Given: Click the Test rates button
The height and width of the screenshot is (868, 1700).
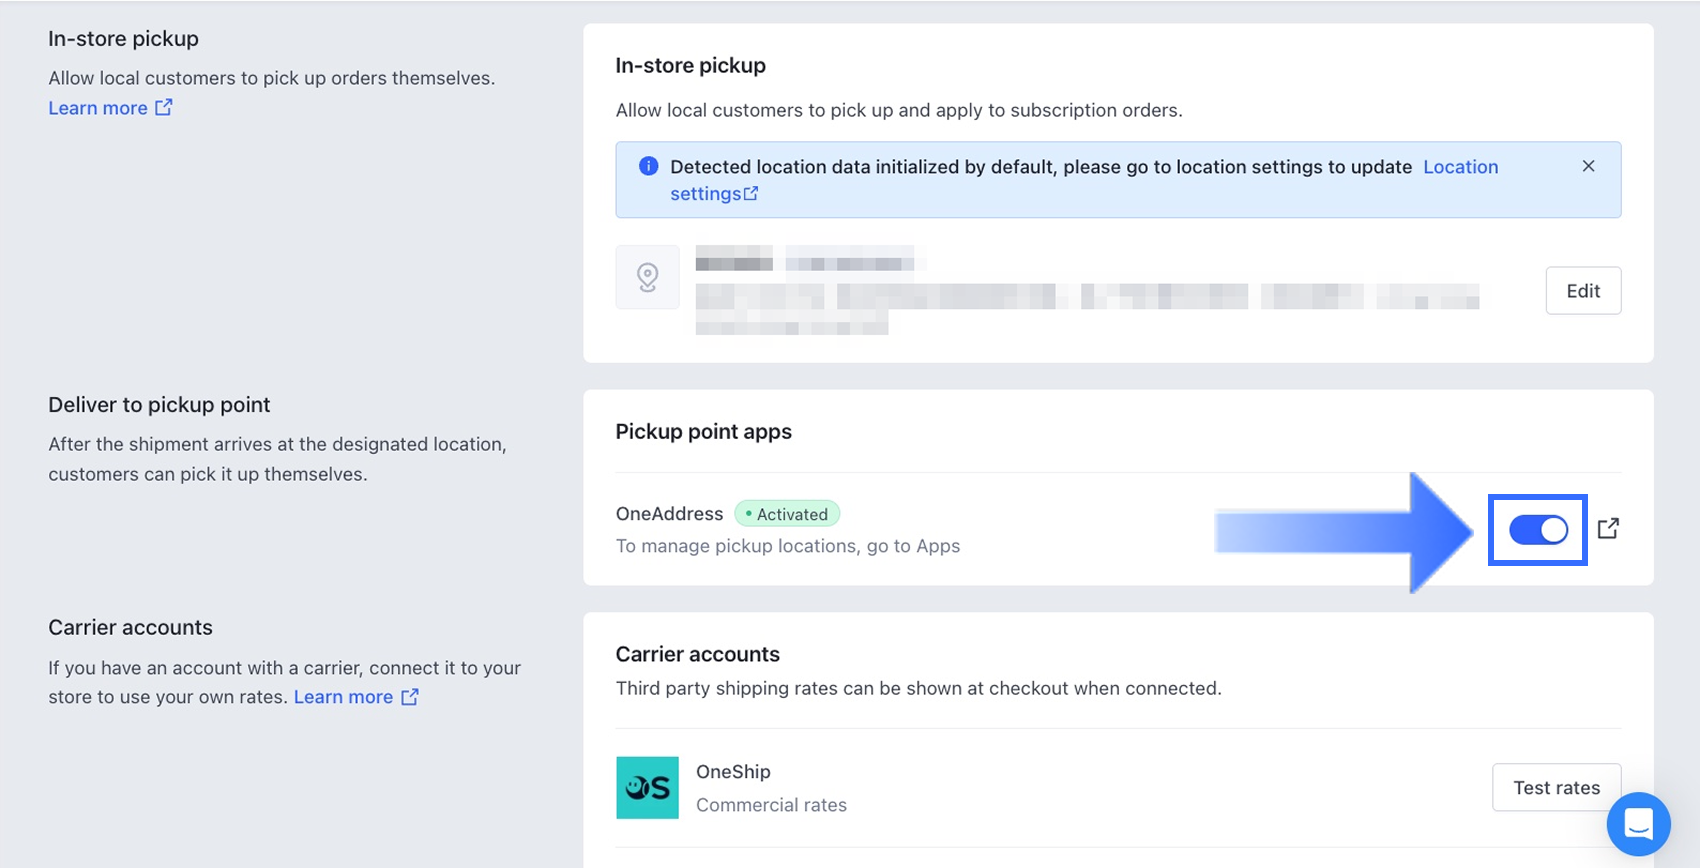Looking at the screenshot, I should 1555,788.
